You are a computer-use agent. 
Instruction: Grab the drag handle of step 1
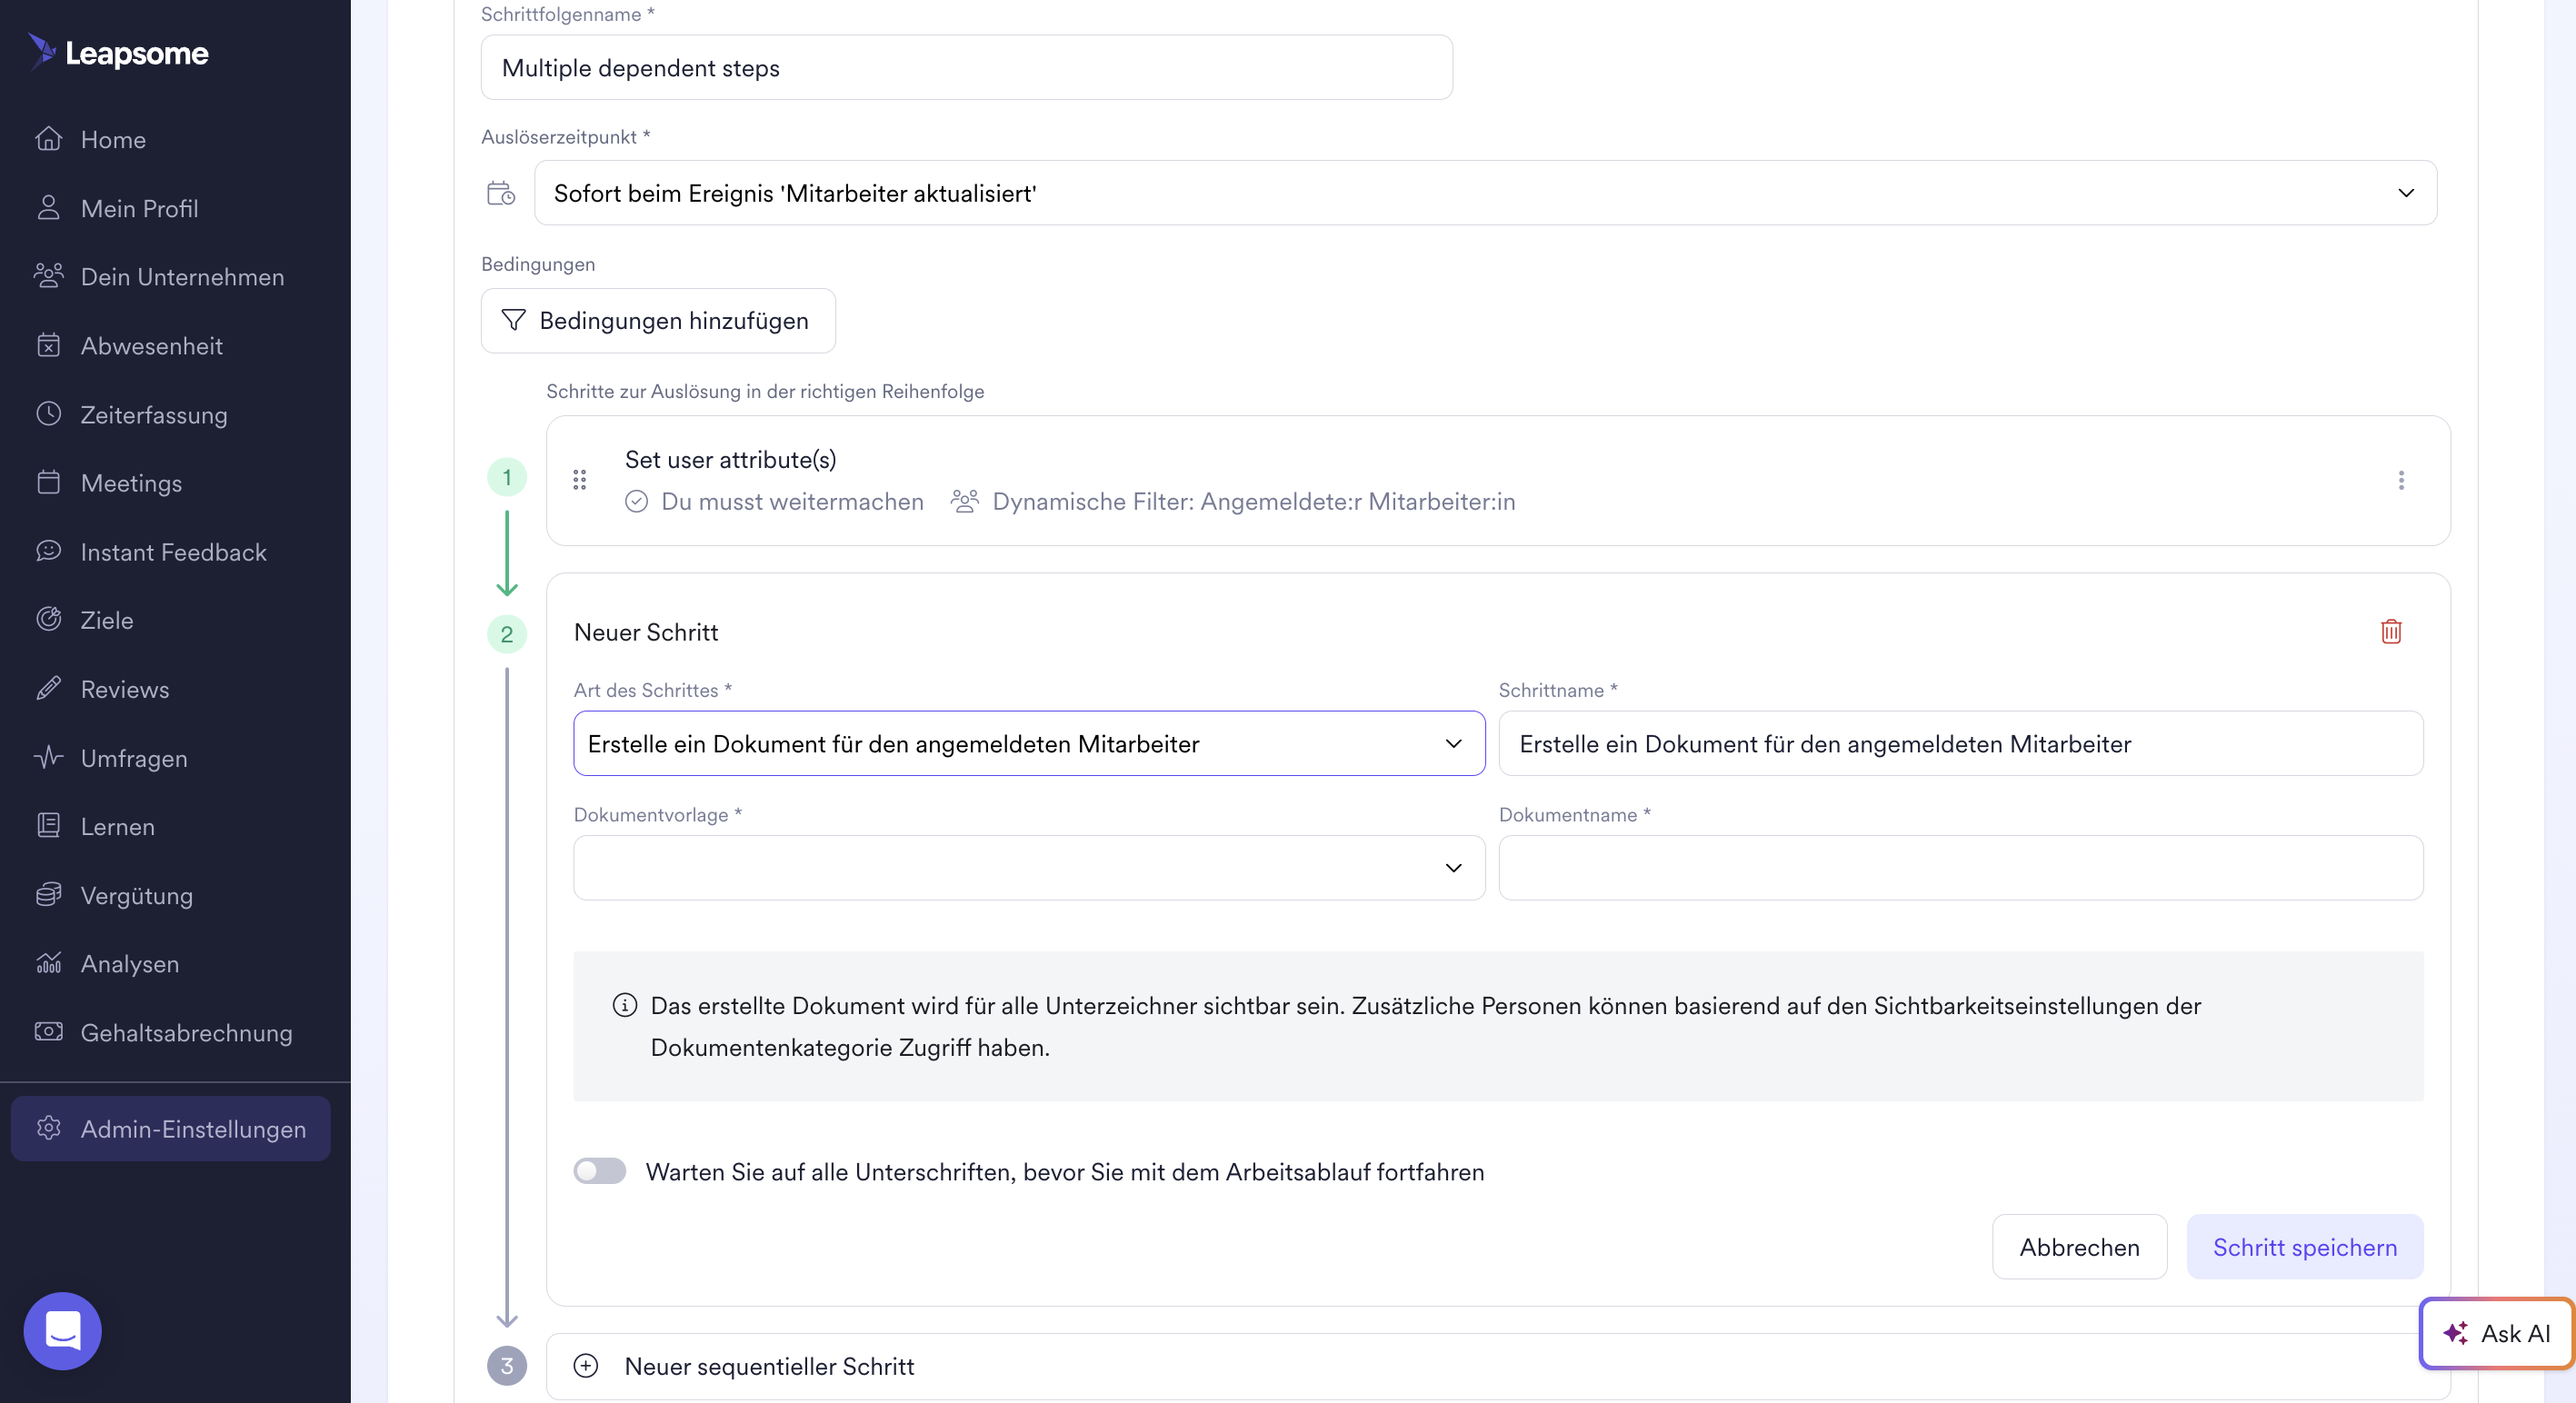pyautogui.click(x=579, y=480)
